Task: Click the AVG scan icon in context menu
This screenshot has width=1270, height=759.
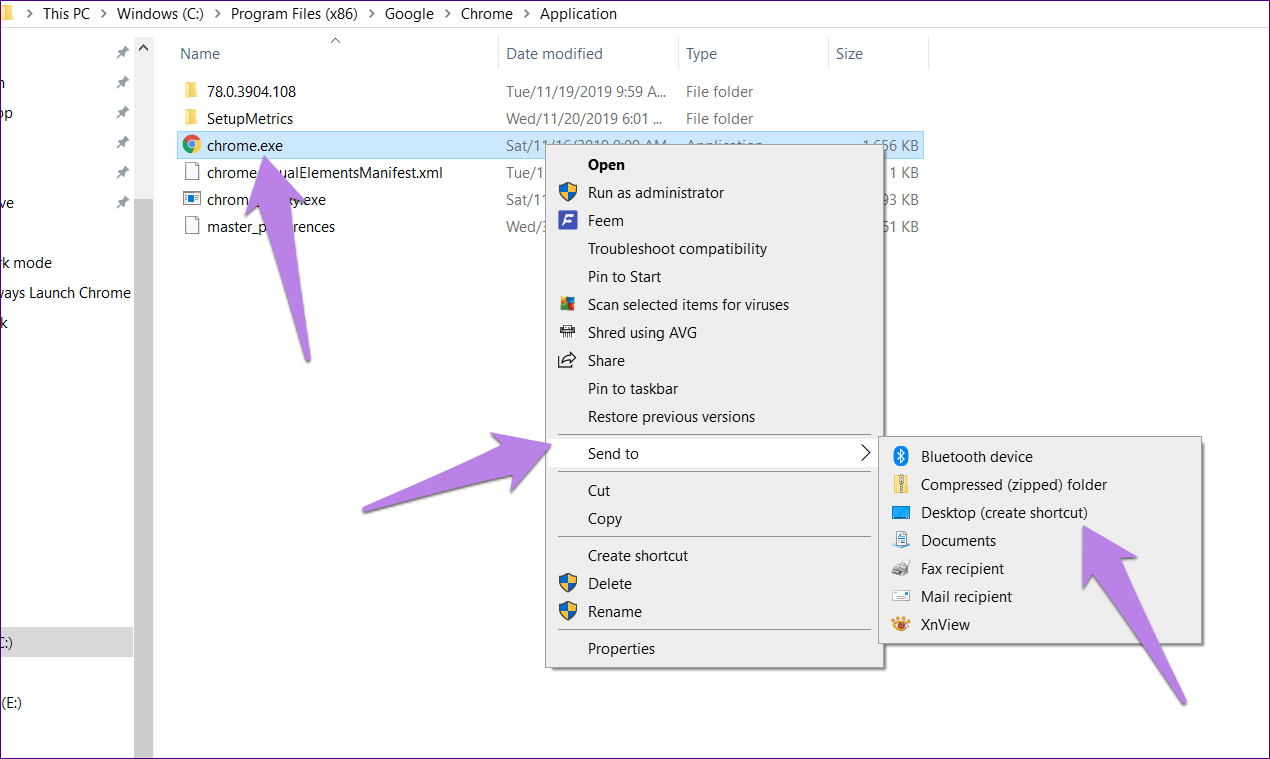Action: 568,304
